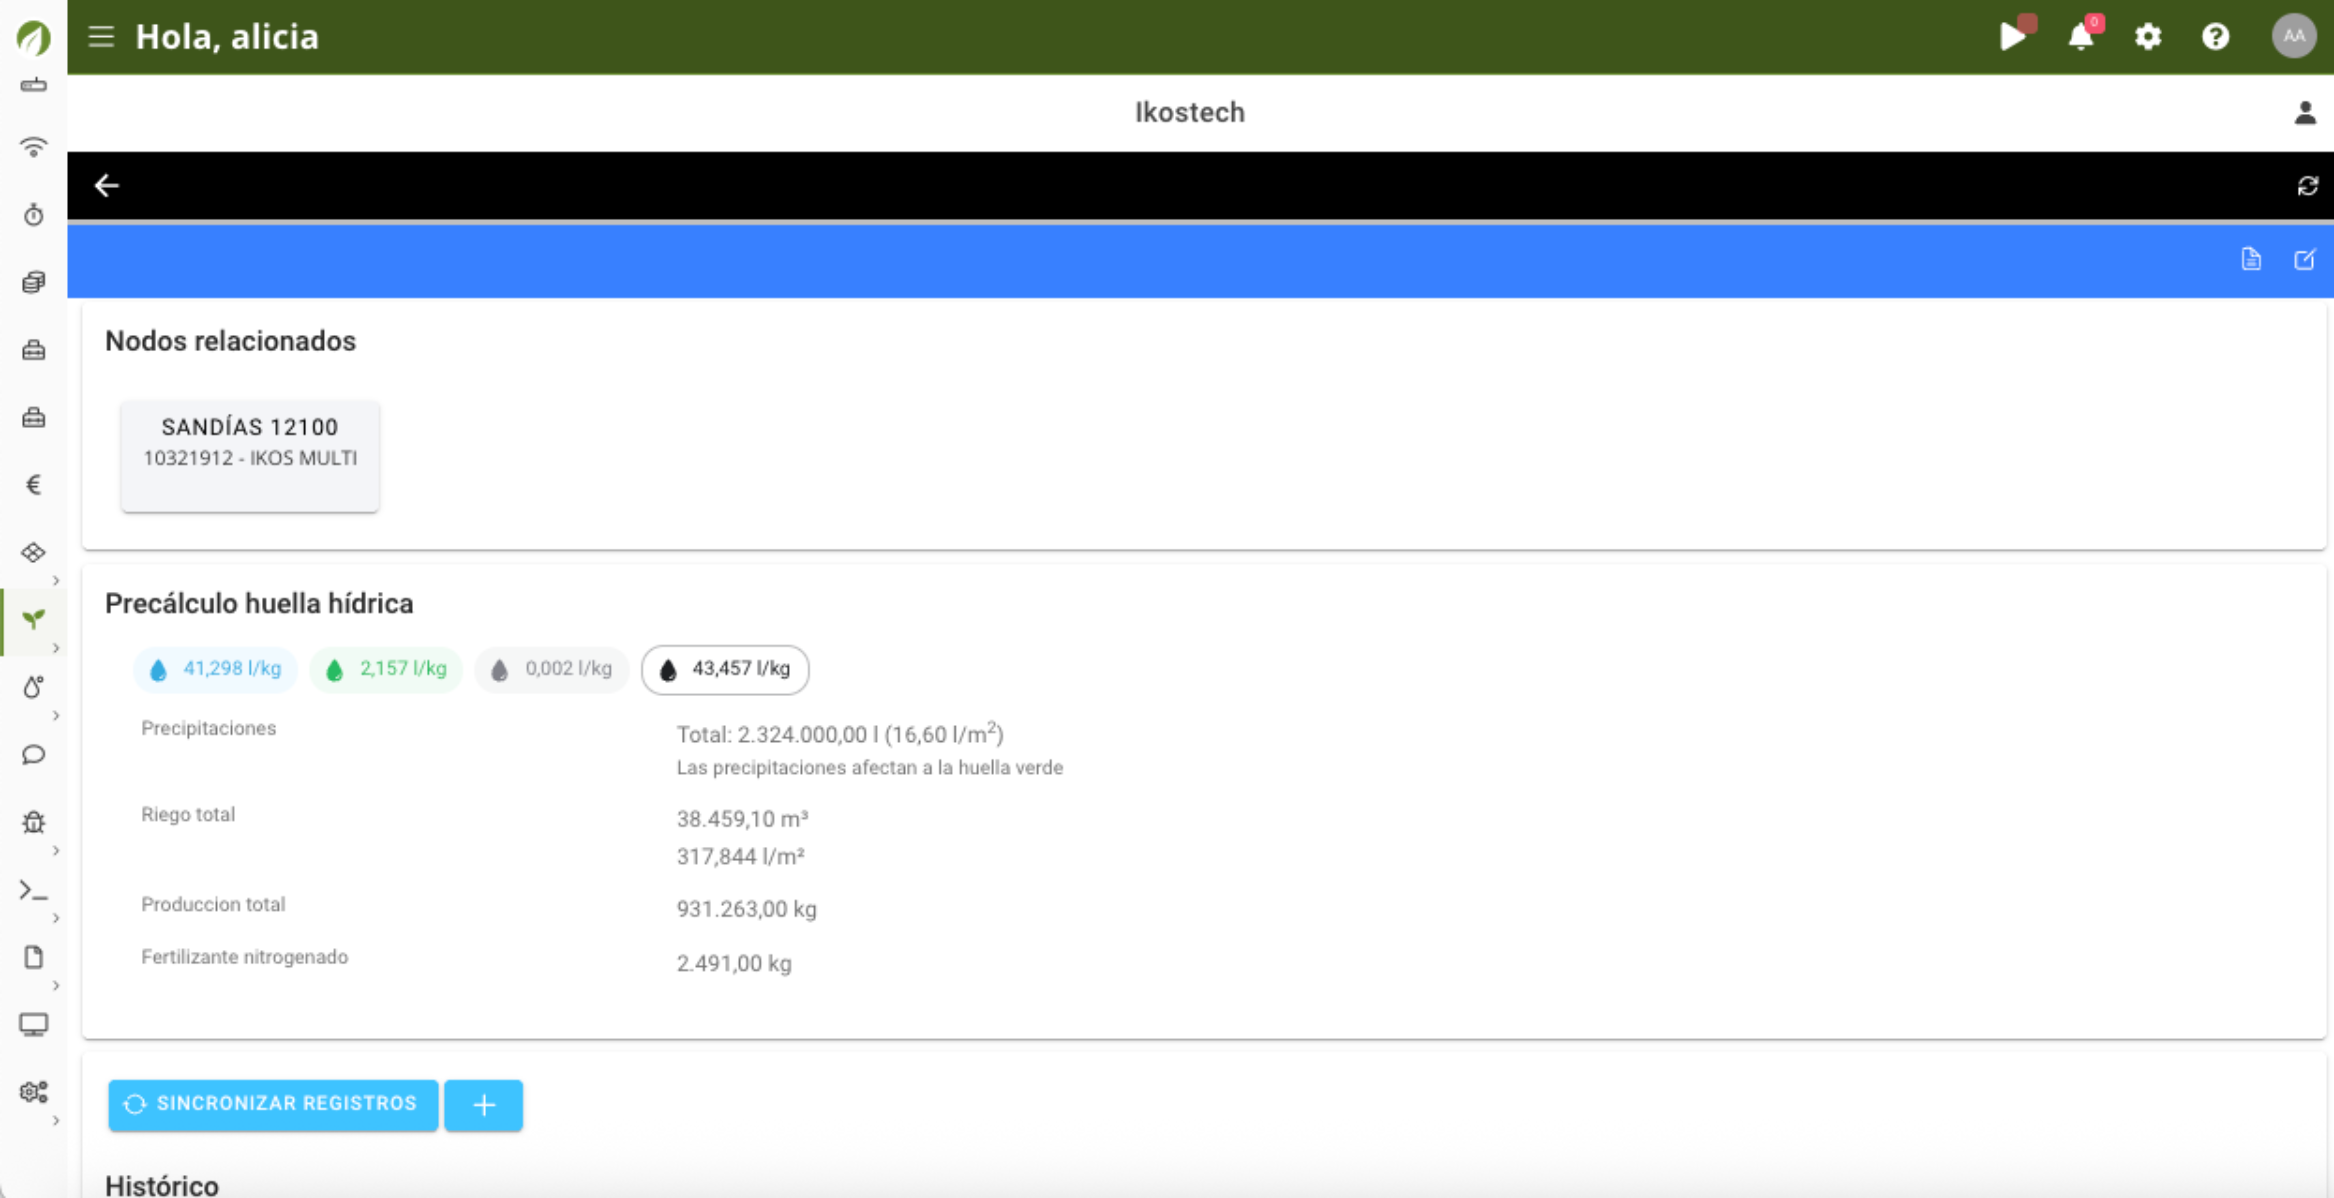
Task: Open the settings gear in header
Action: (x=2148, y=37)
